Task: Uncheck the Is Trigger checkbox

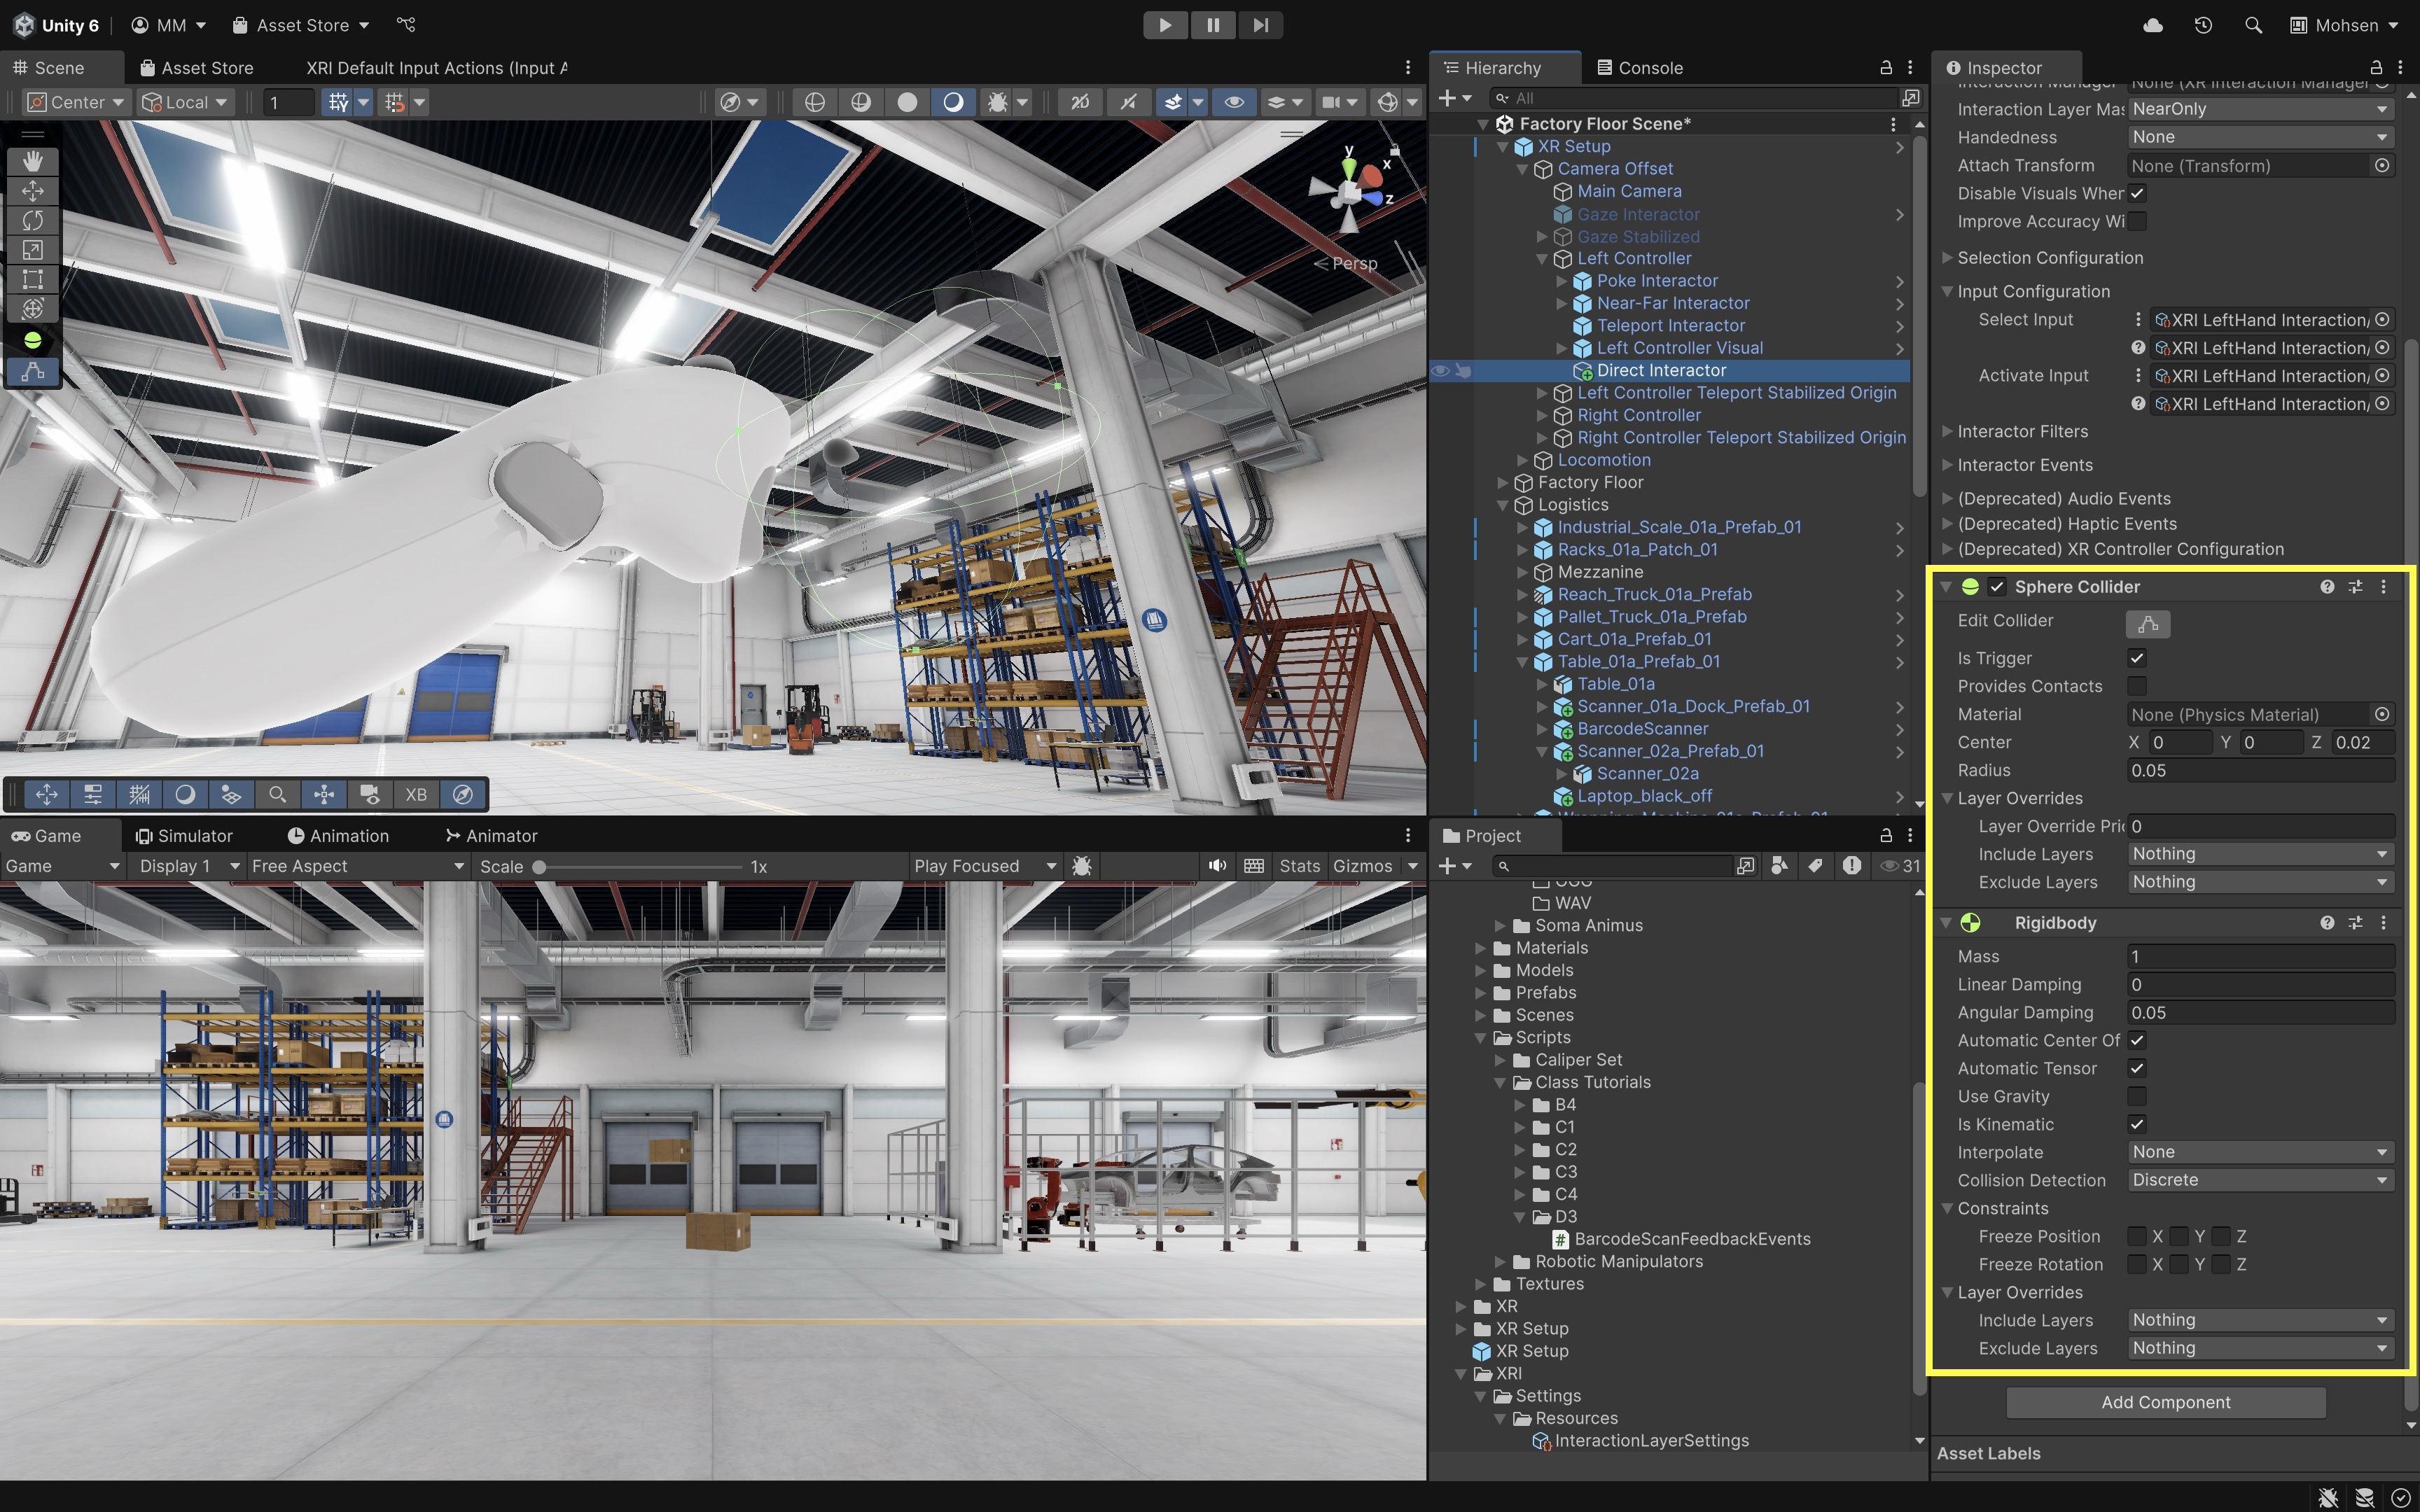Action: (2137, 658)
